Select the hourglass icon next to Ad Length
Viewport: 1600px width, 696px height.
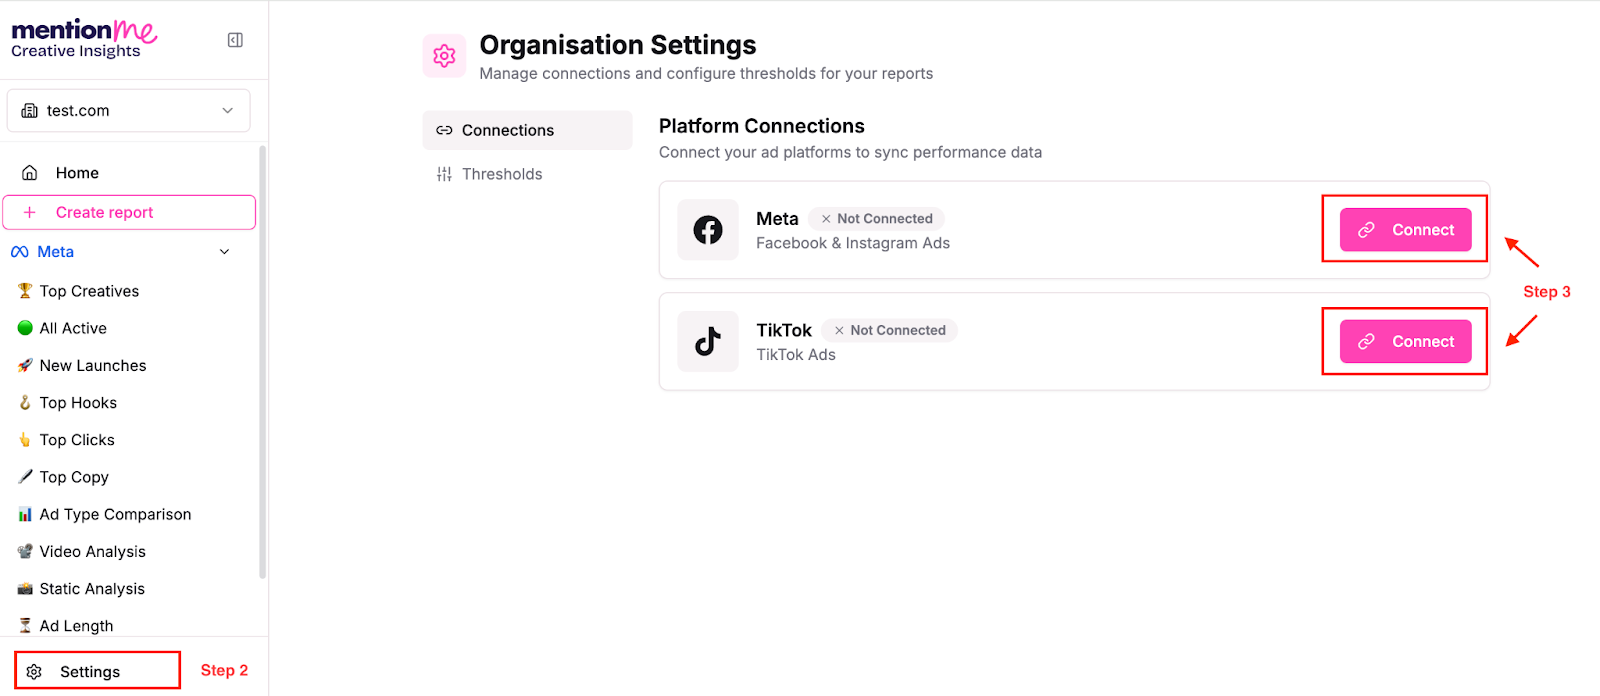pyautogui.click(x=24, y=625)
